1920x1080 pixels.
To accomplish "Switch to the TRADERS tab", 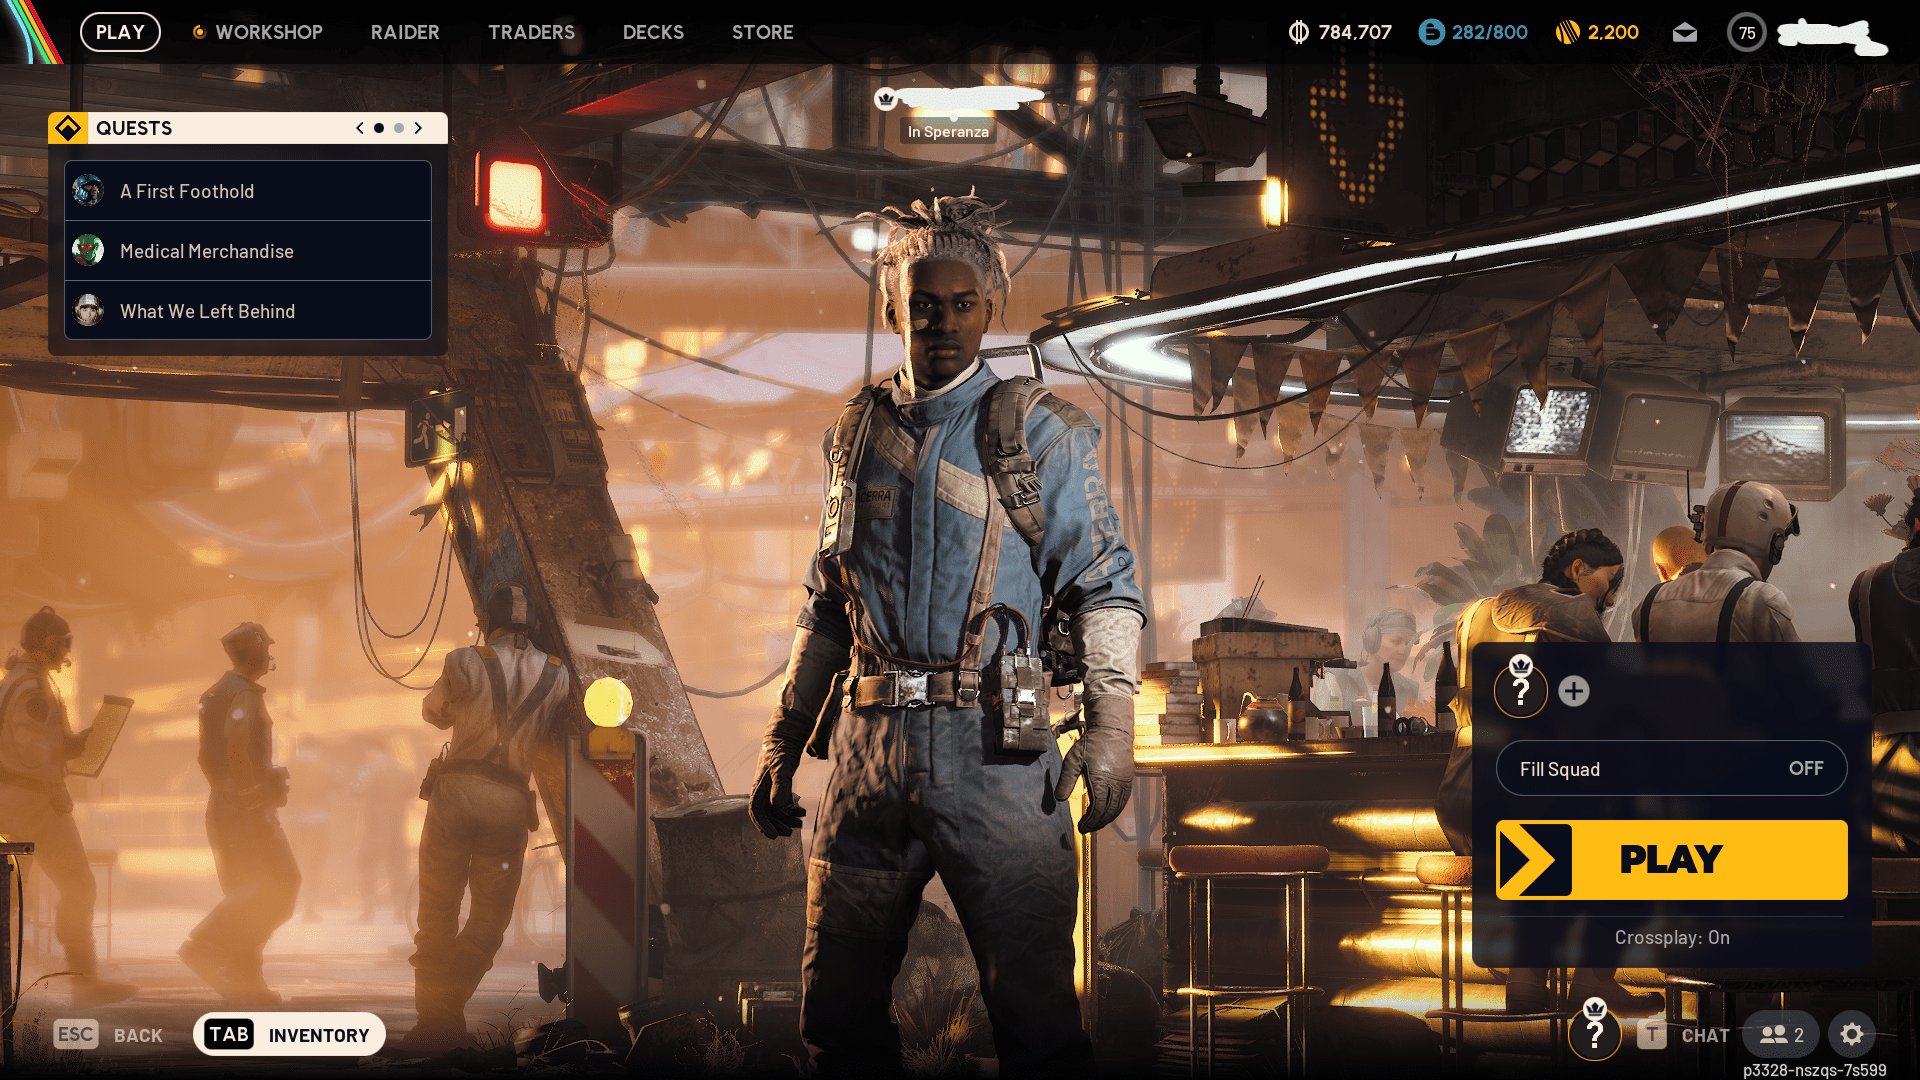I will coord(531,32).
